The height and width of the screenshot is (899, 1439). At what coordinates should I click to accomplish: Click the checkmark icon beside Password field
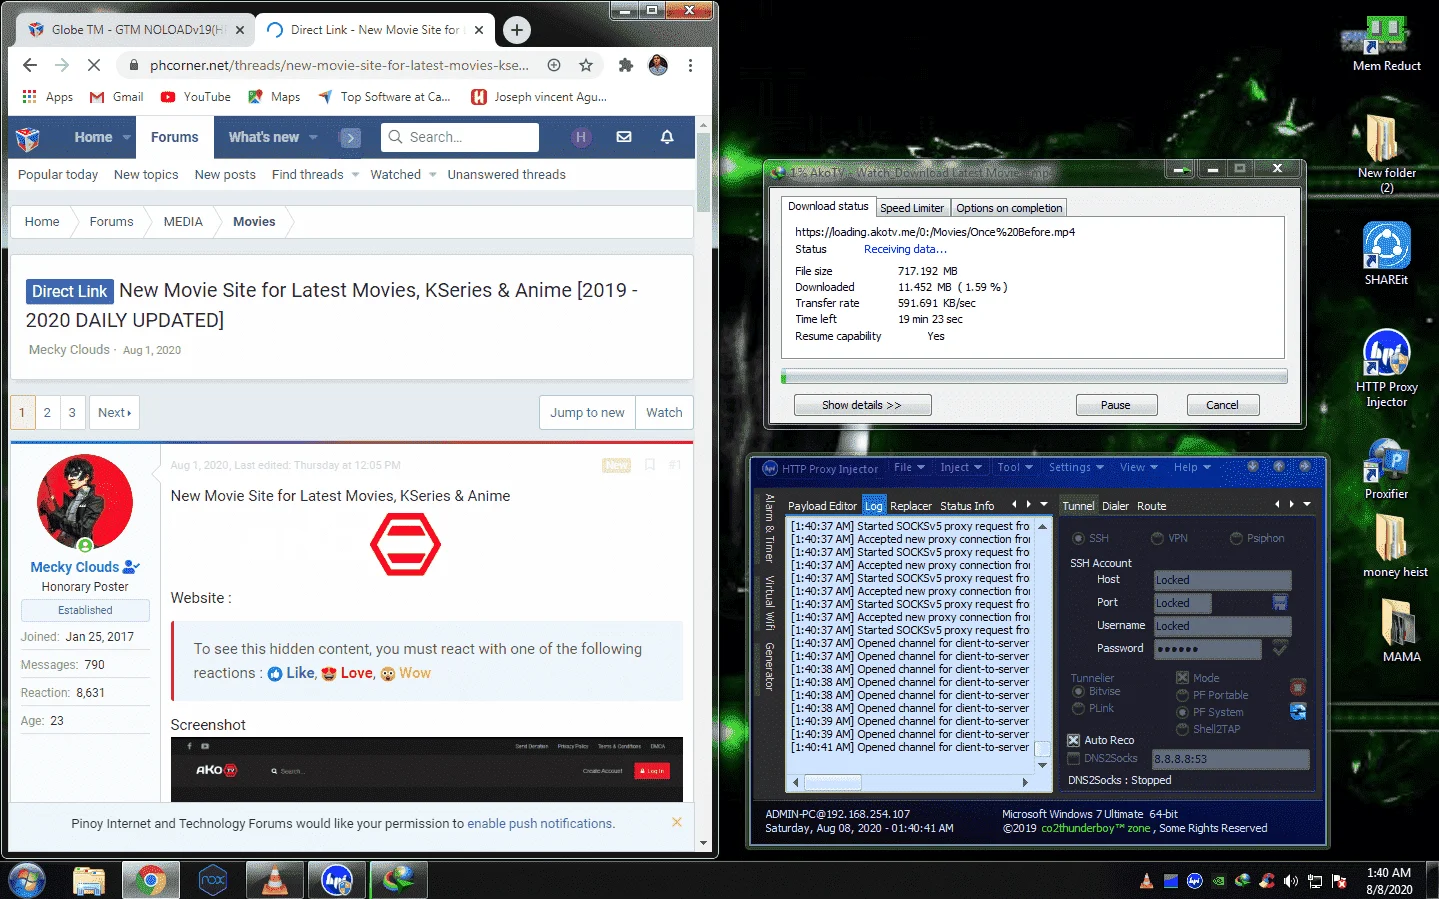tap(1279, 648)
